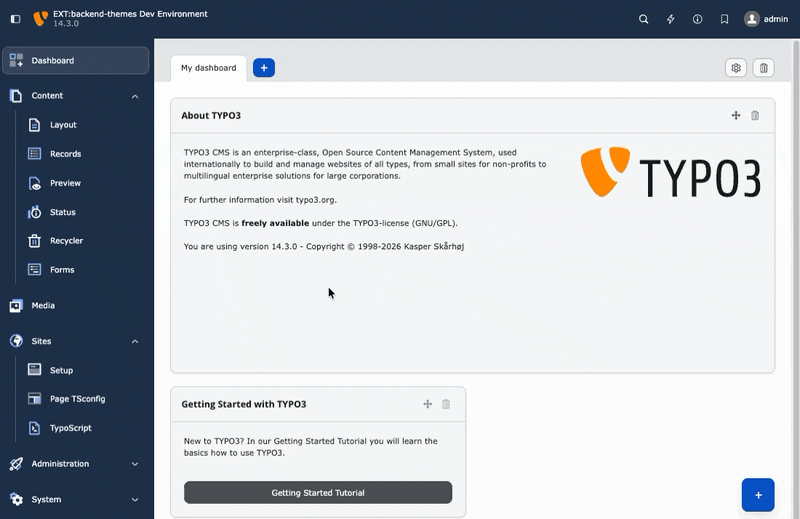This screenshot has width=800, height=519.
Task: Click the About TYPO3 widget title
Action: [x=211, y=115]
